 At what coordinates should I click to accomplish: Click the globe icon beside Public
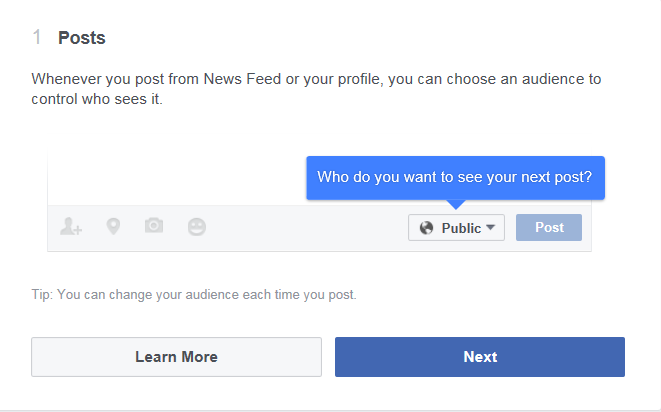point(426,228)
